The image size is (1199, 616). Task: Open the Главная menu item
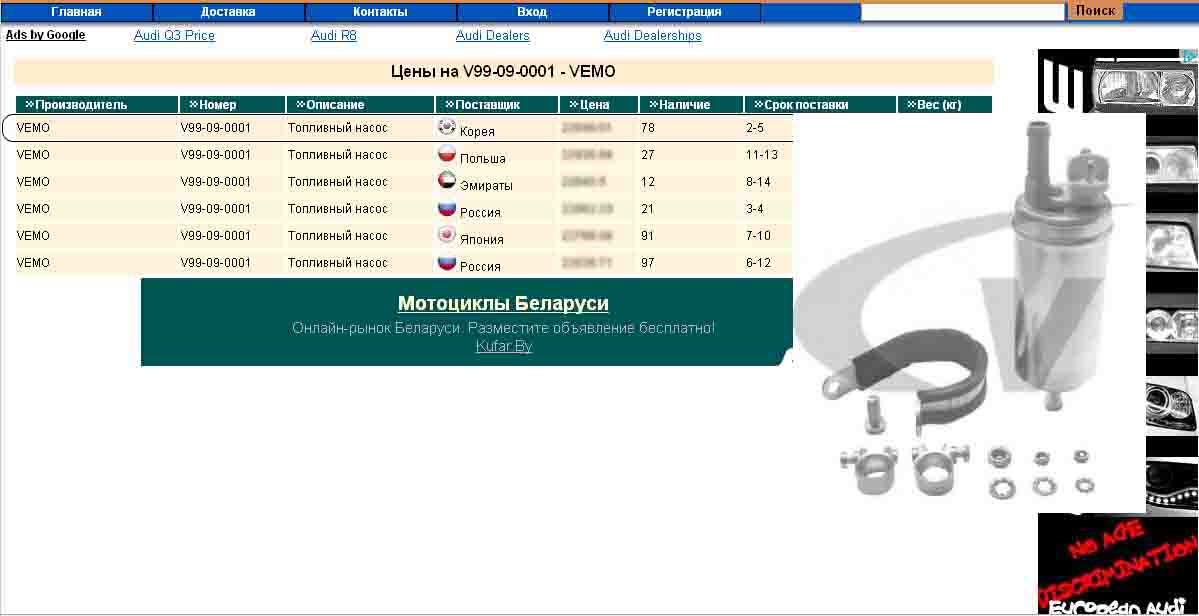click(x=76, y=12)
